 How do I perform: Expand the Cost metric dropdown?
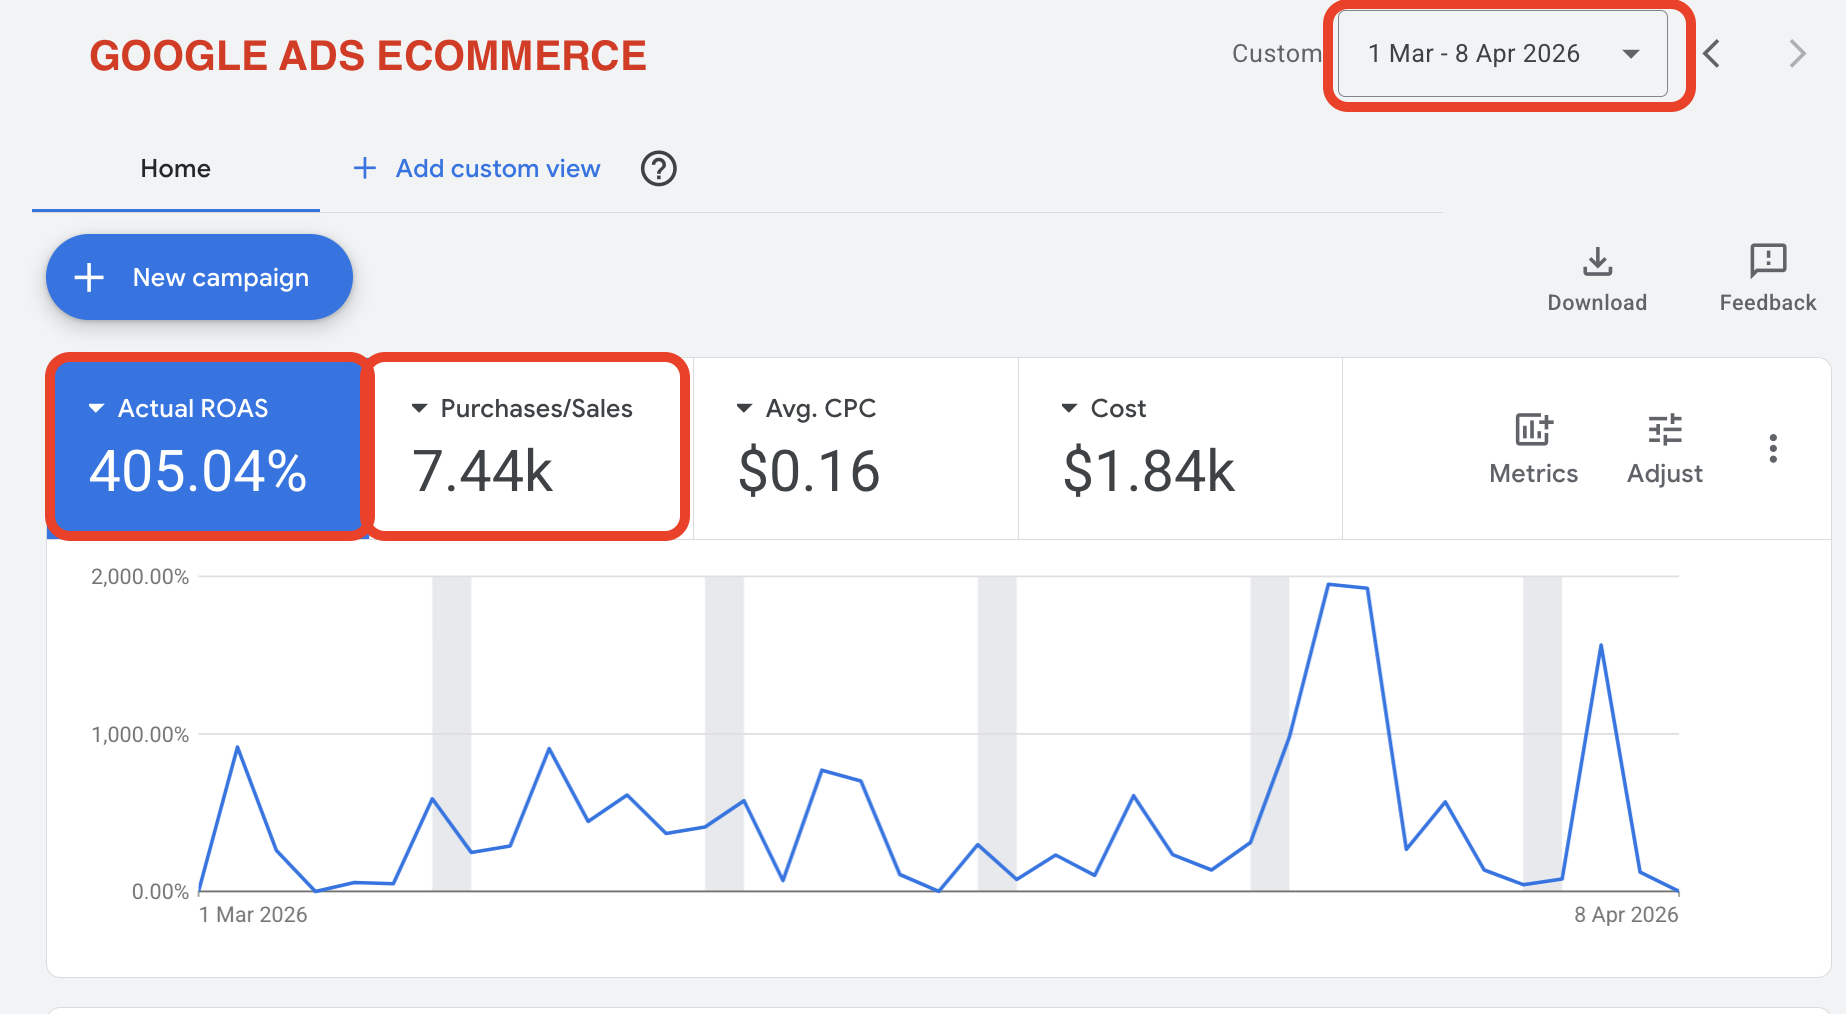click(x=1069, y=408)
